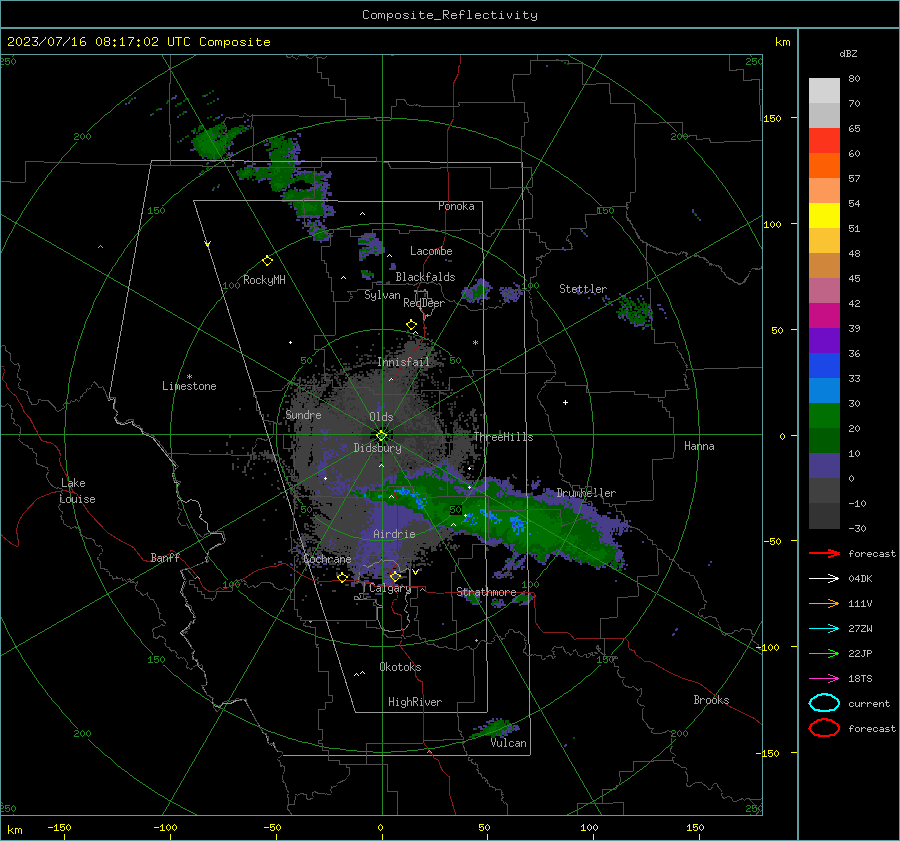Click the white 04DK arrow icon

tap(824, 579)
